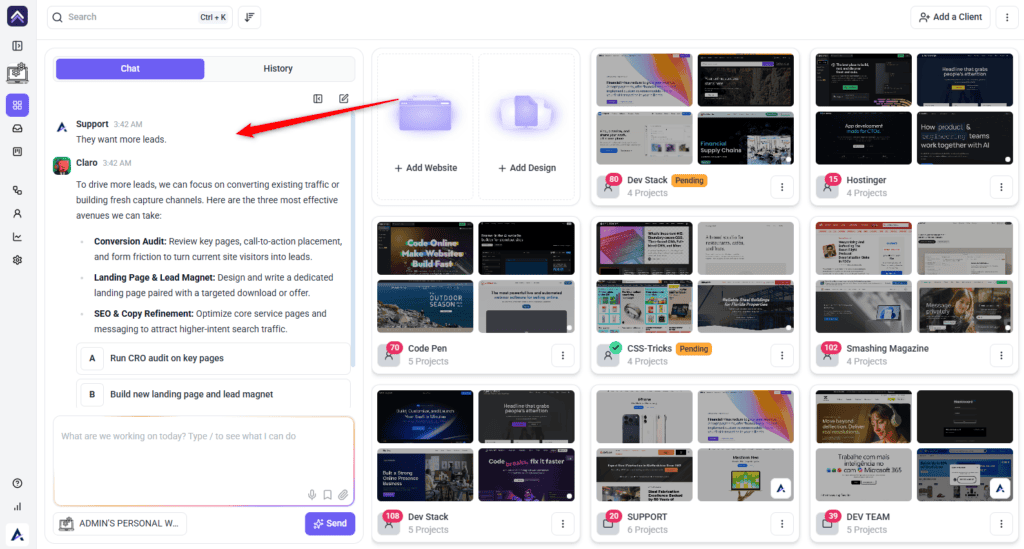Open Hostinger card options menu

pyautogui.click(x=1001, y=187)
